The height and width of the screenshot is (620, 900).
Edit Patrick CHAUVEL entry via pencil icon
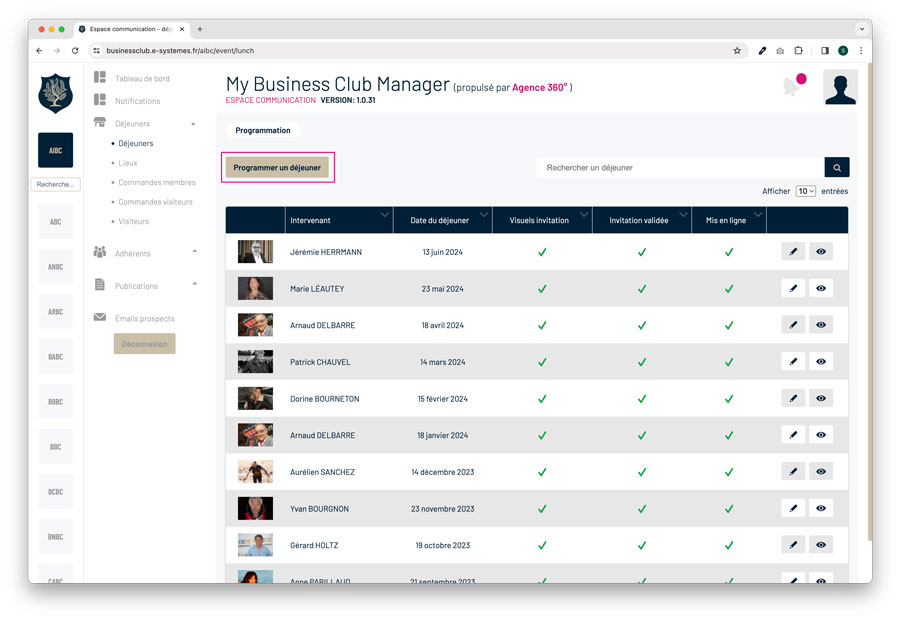793,362
